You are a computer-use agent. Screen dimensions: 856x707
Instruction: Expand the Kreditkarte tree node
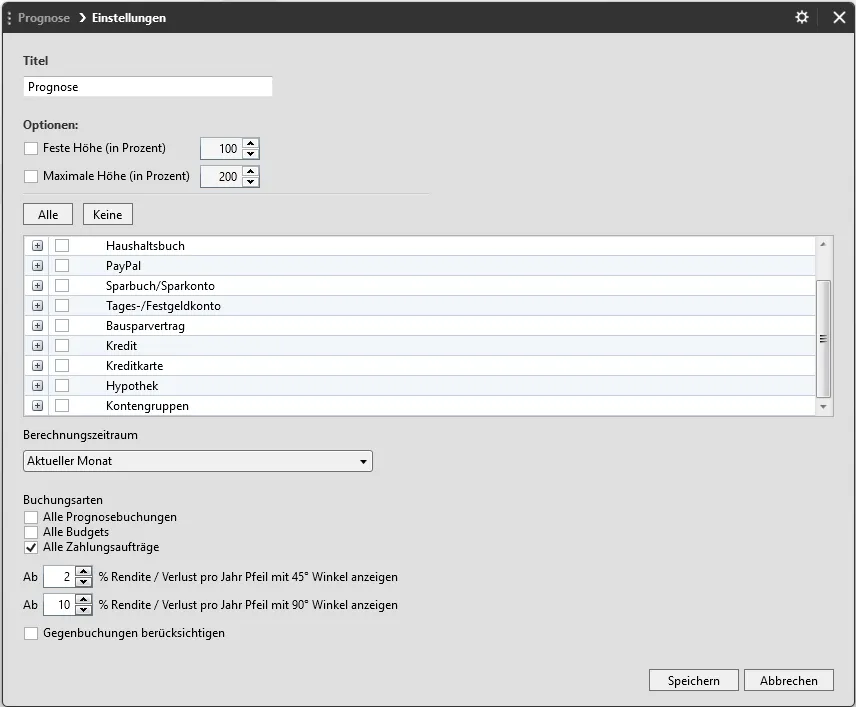click(x=38, y=366)
